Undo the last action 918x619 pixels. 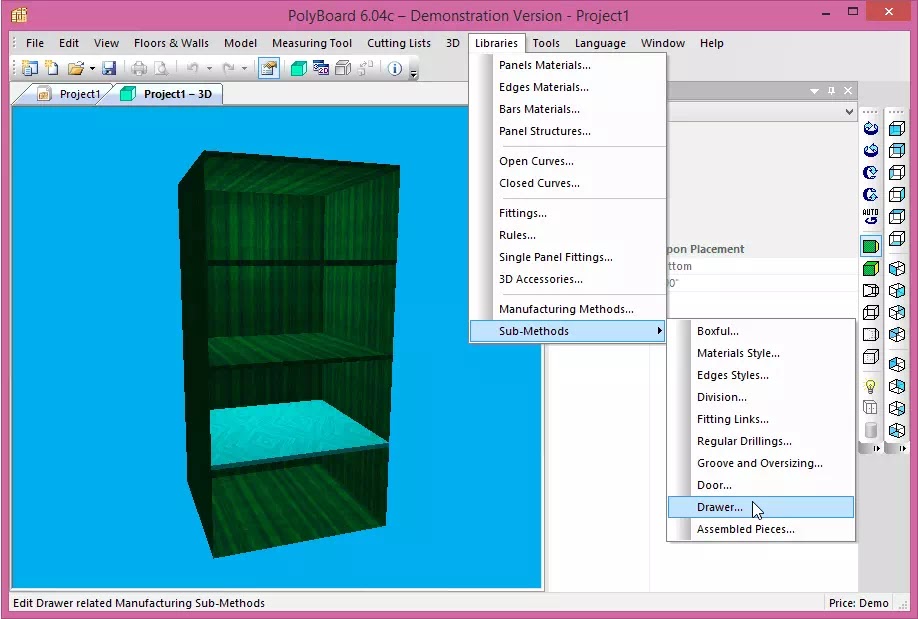[x=191, y=68]
